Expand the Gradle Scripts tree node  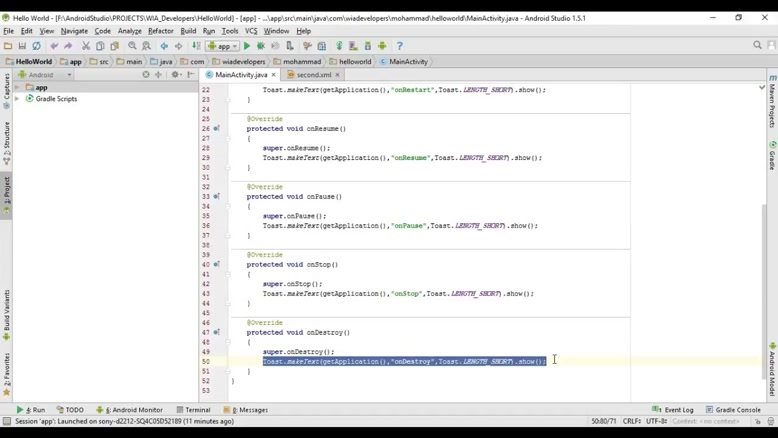click(x=17, y=99)
